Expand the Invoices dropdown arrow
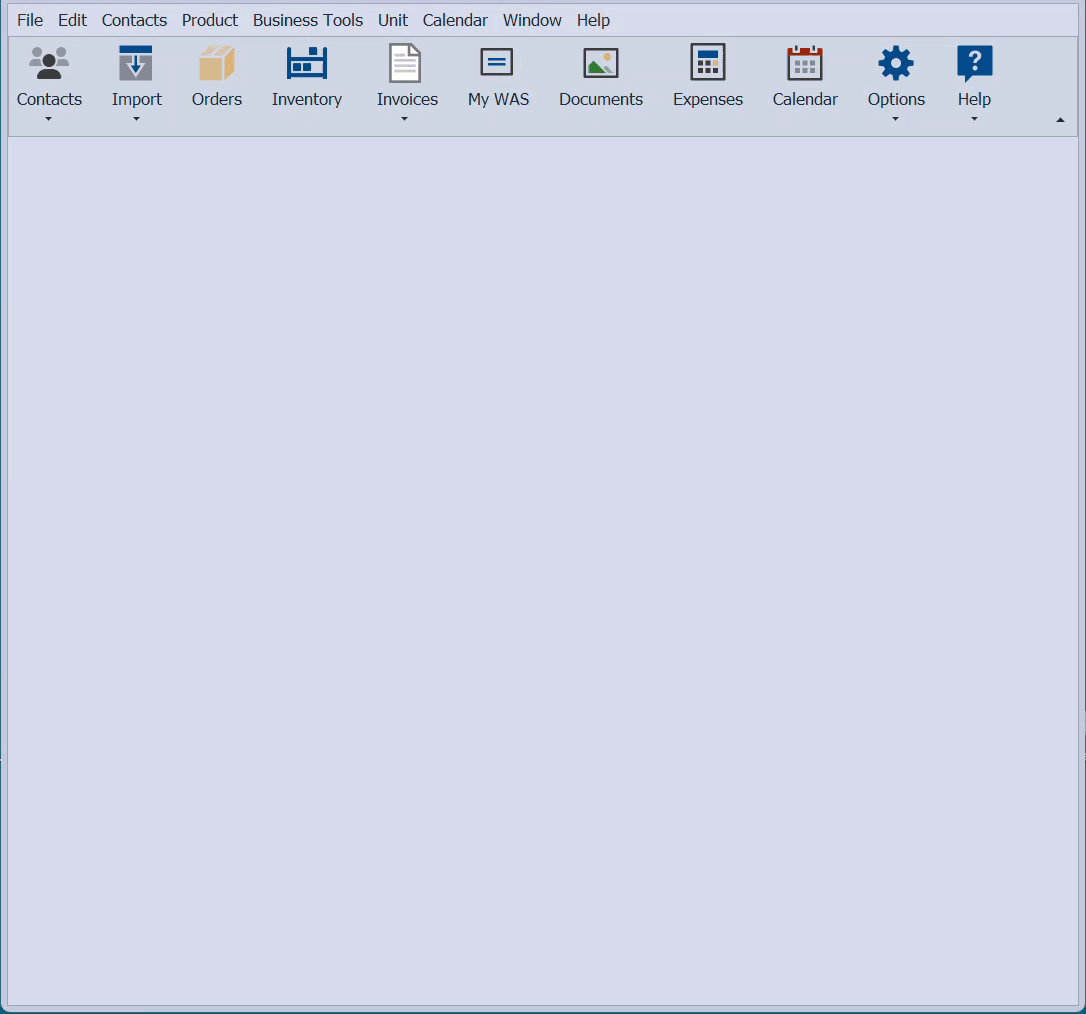This screenshot has width=1086, height=1014. tap(404, 119)
